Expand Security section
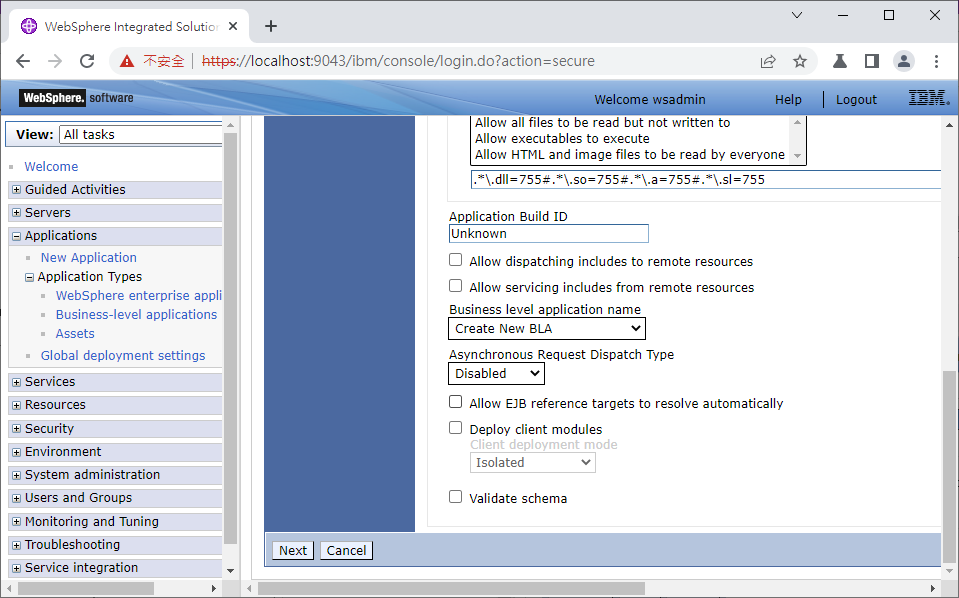959x598 pixels. [x=17, y=429]
